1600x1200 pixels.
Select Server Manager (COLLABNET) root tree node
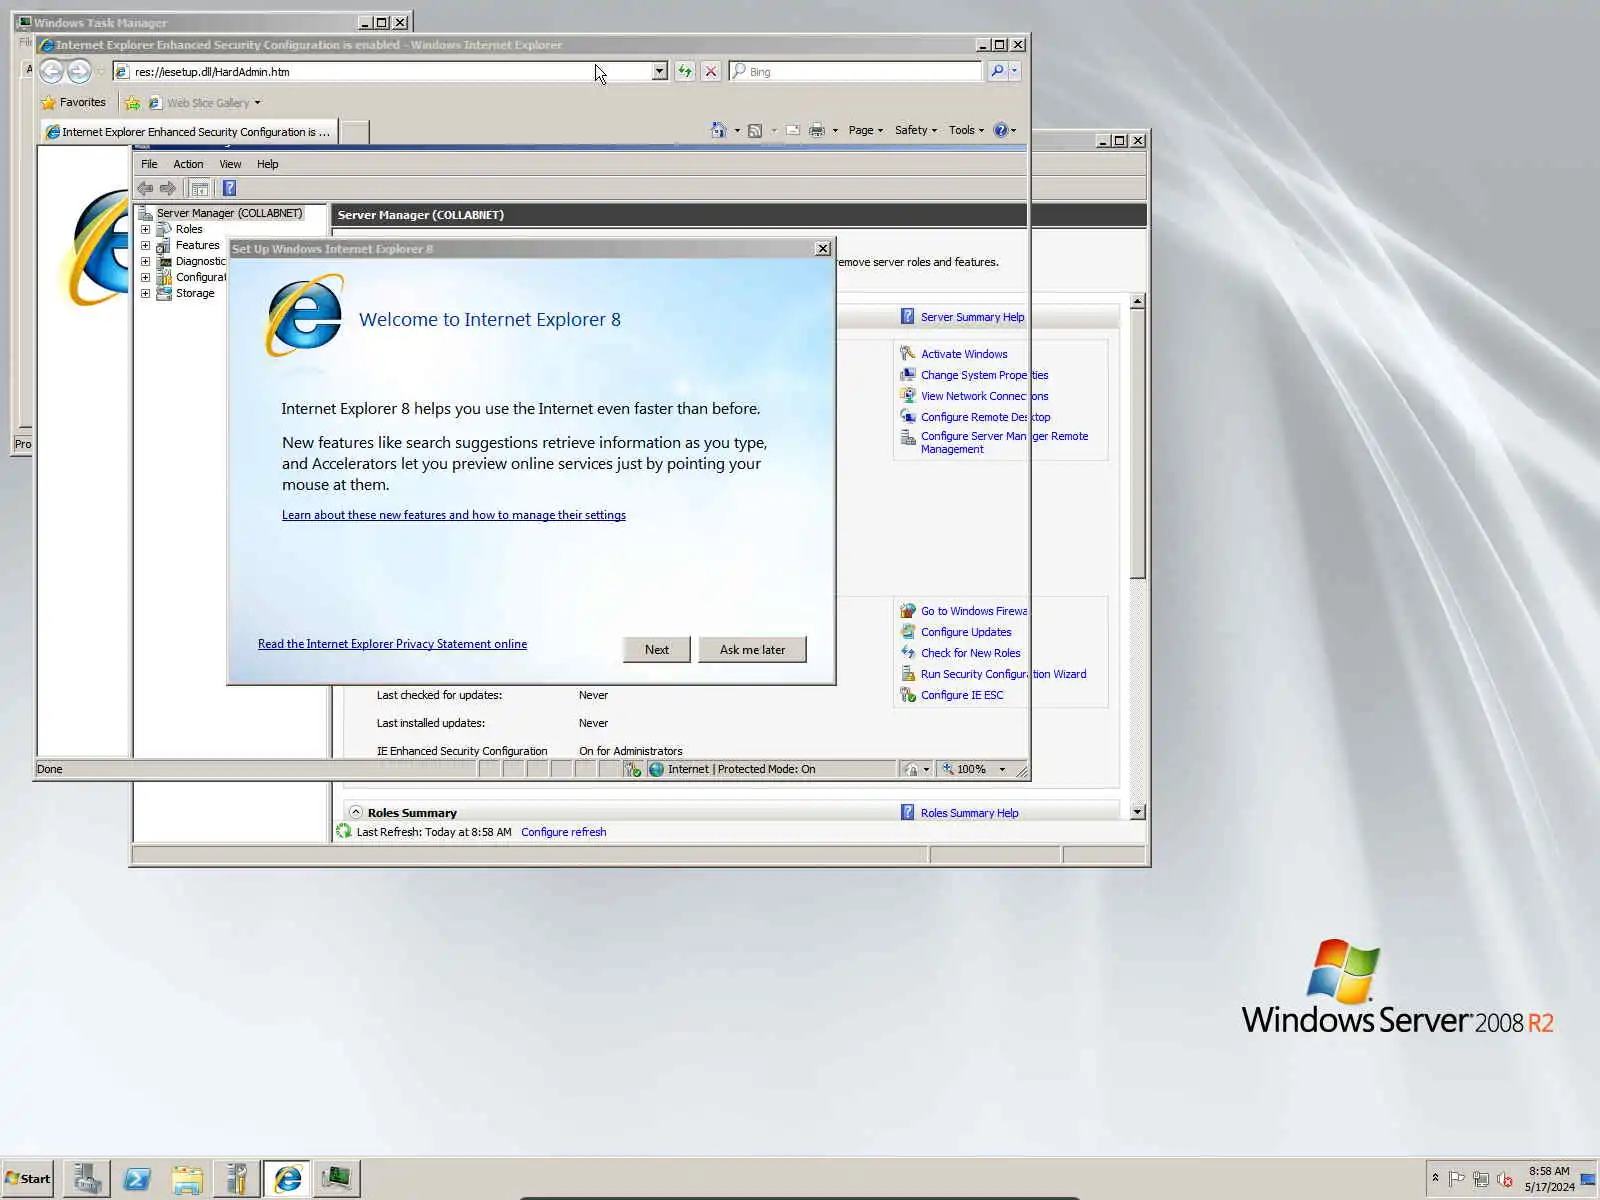pos(229,213)
